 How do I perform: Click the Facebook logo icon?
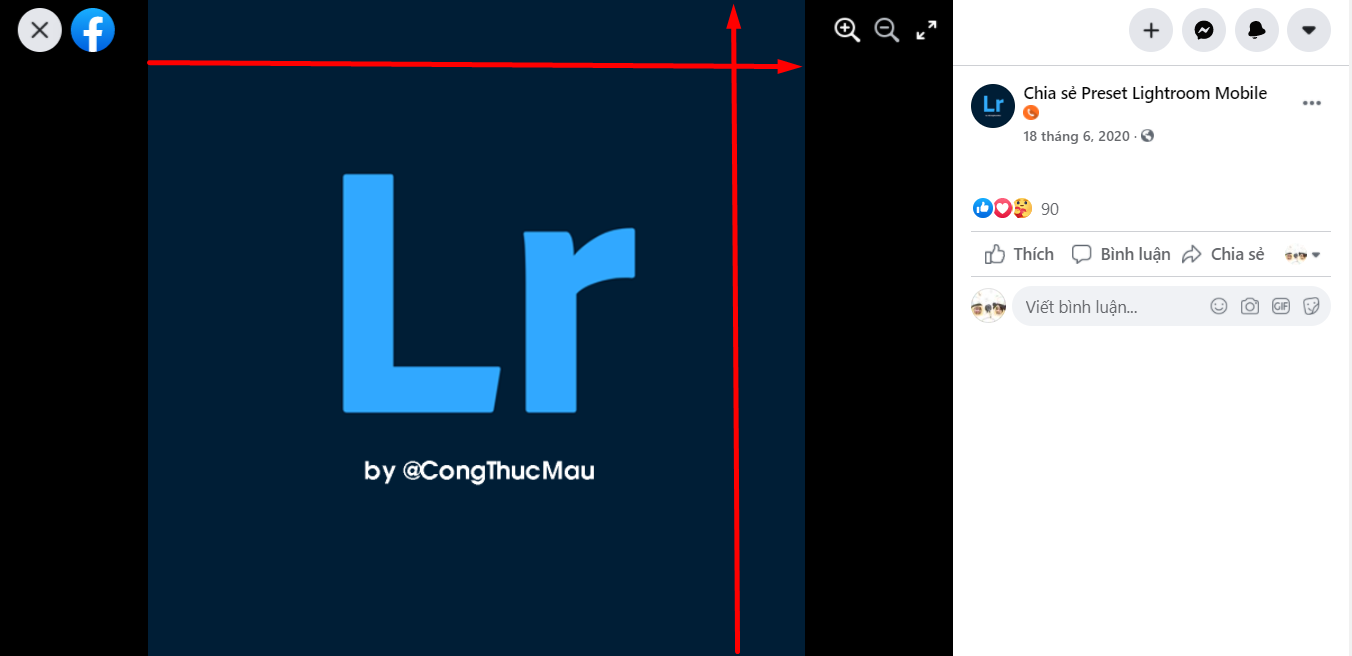tap(93, 30)
